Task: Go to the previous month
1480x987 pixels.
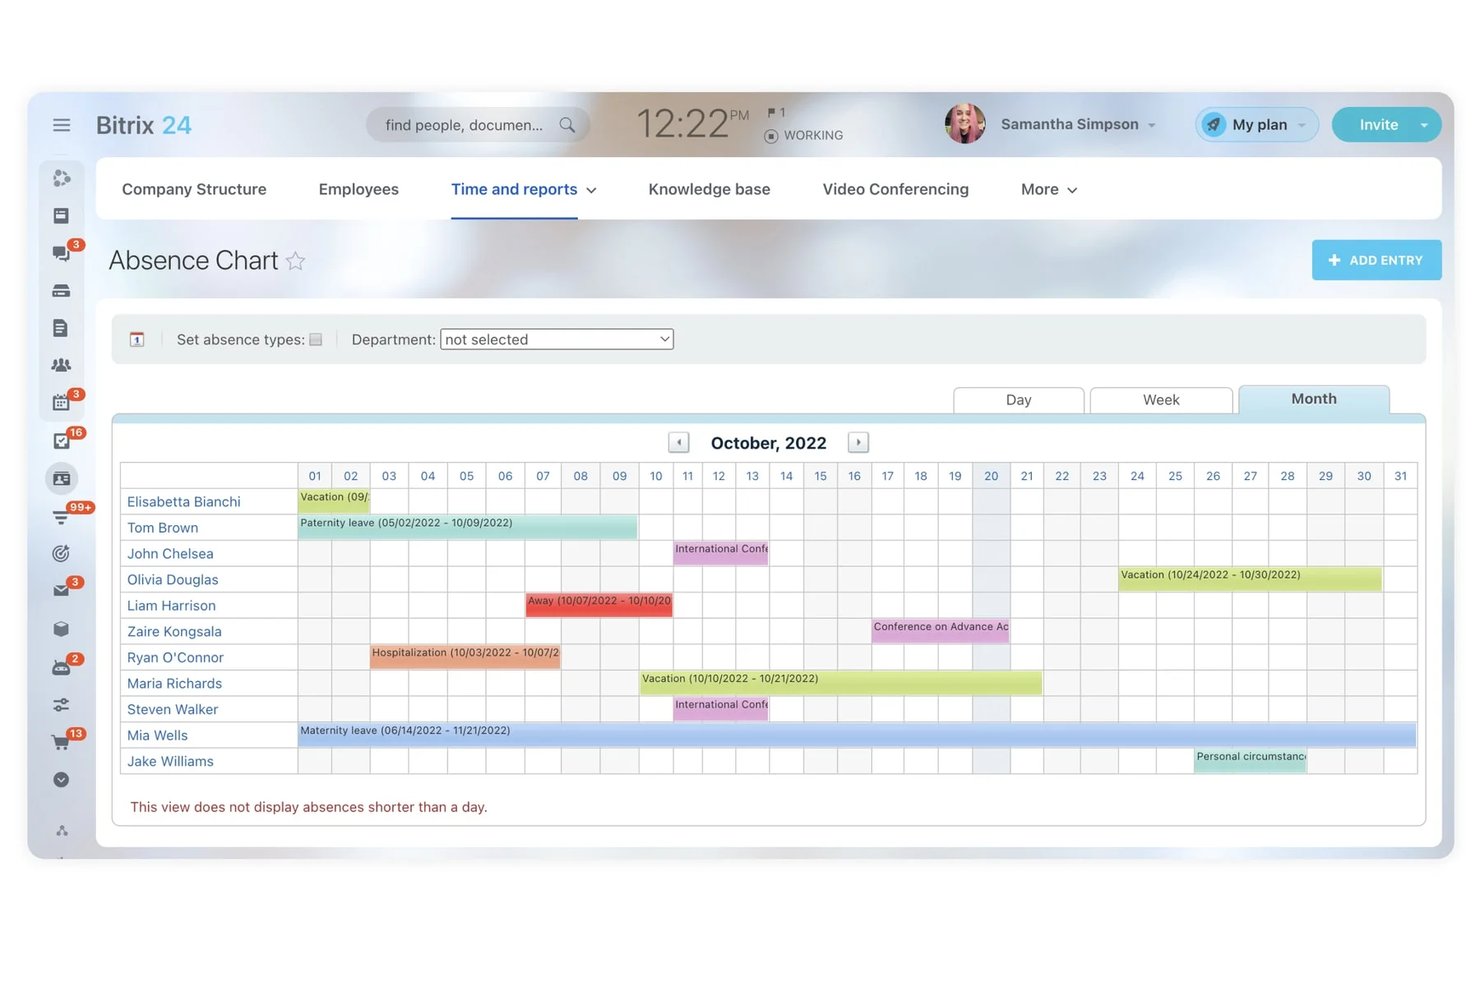Action: pos(679,443)
